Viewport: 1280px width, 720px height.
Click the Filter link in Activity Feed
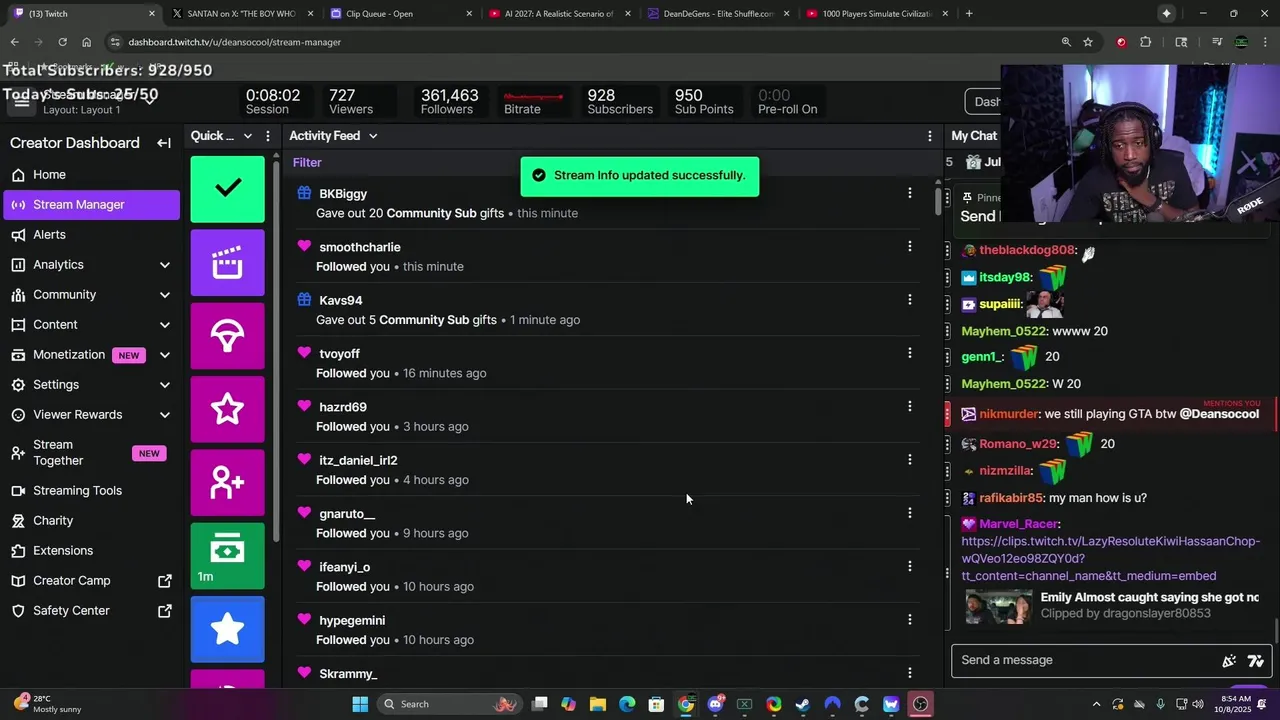tap(307, 162)
